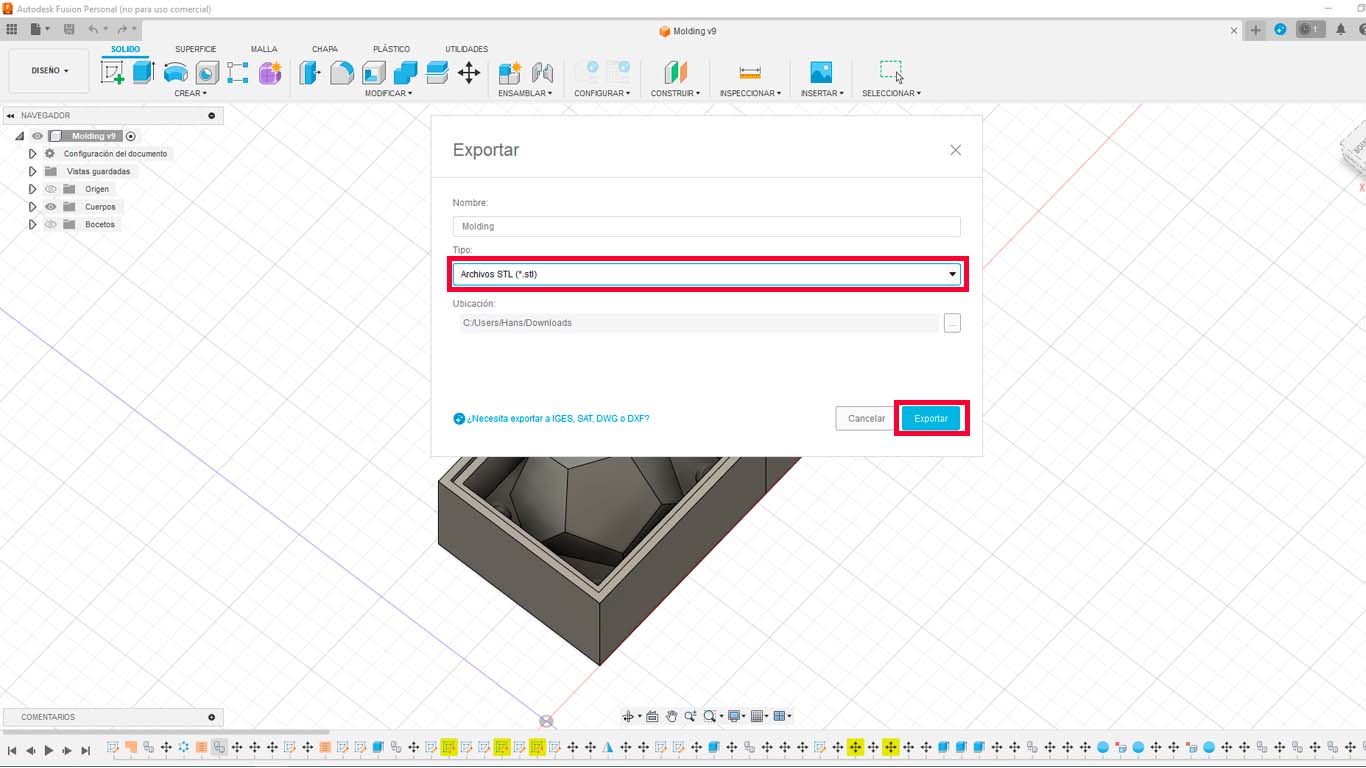The height and width of the screenshot is (768, 1366).
Task: Expand the Cuerpos tree node
Action: point(33,207)
